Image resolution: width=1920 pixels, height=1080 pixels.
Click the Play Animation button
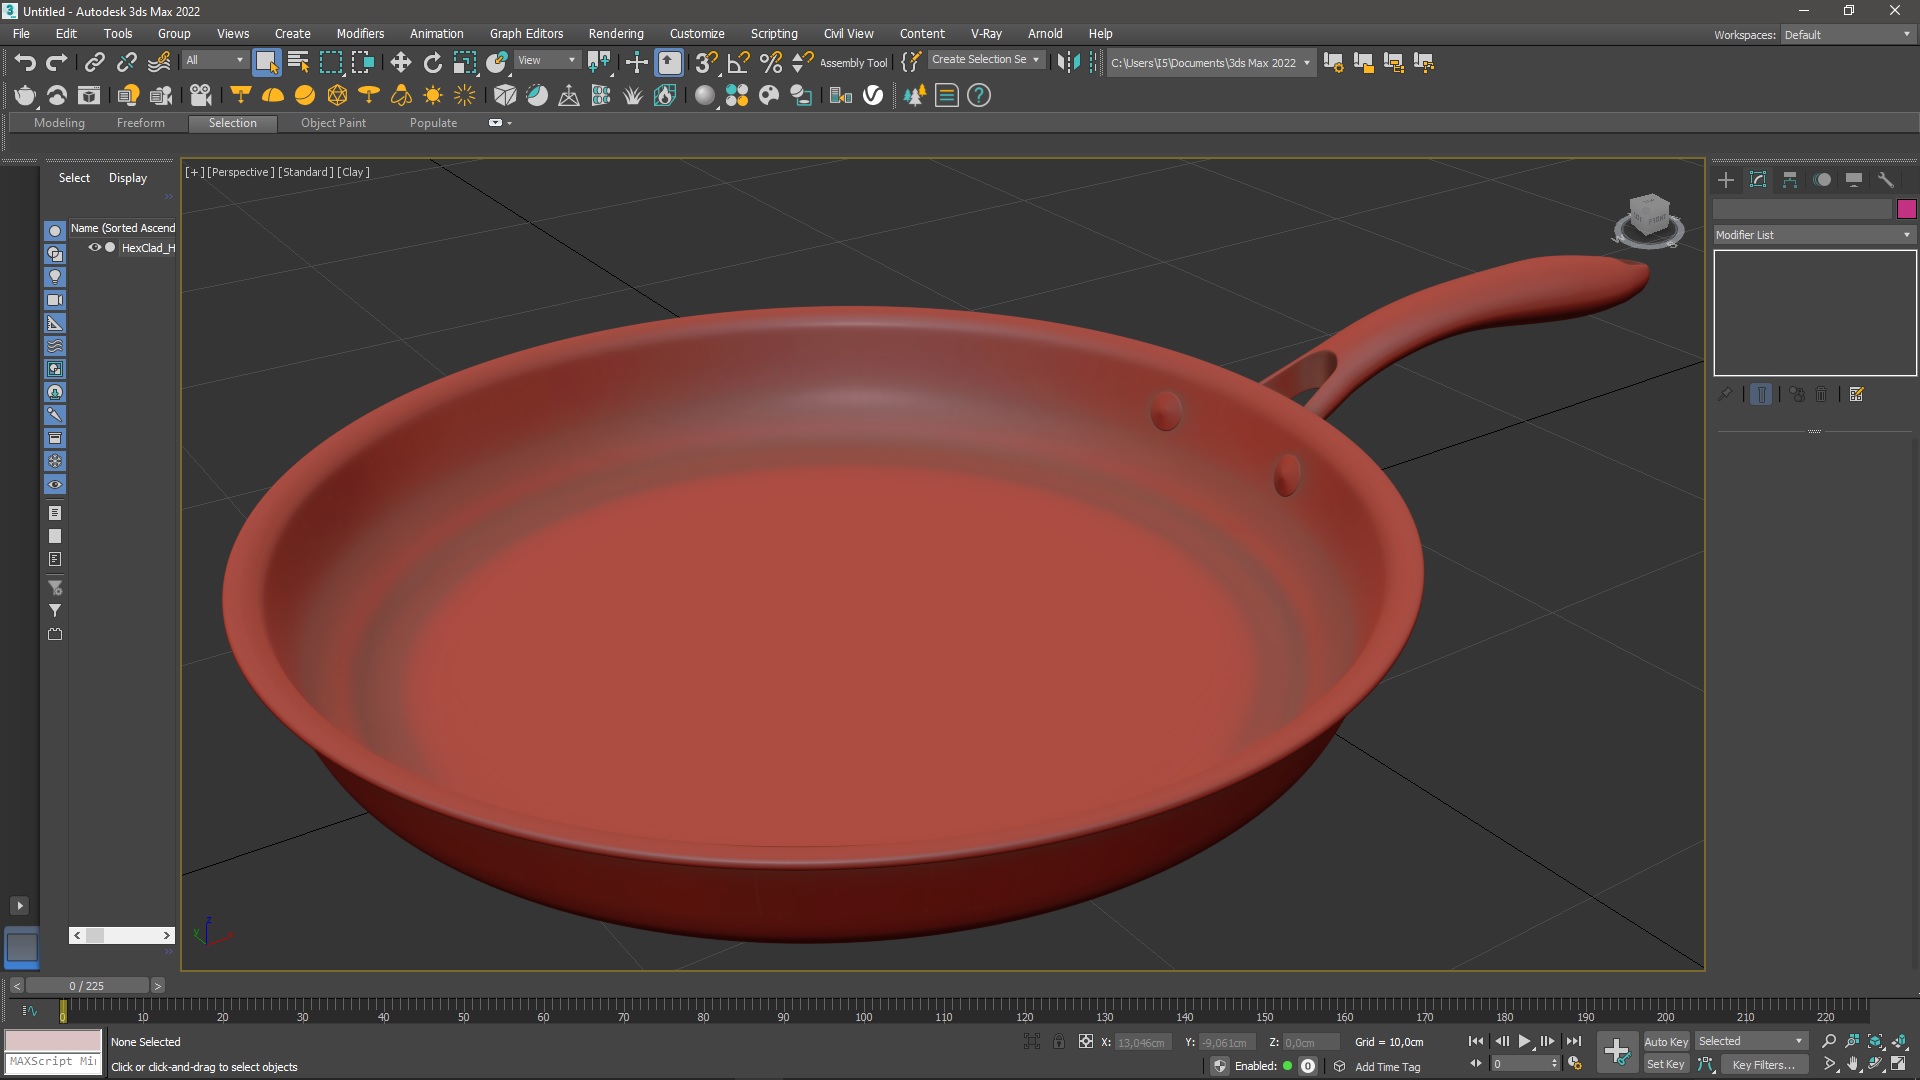[x=1525, y=1042]
